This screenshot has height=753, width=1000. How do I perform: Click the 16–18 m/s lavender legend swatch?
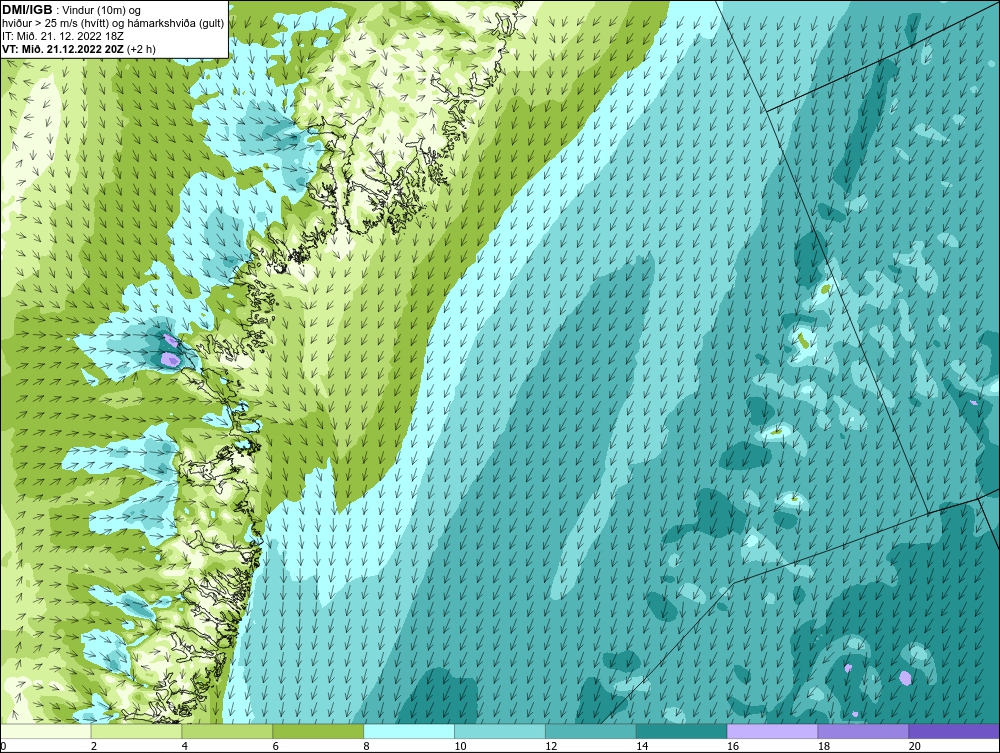coord(772,731)
